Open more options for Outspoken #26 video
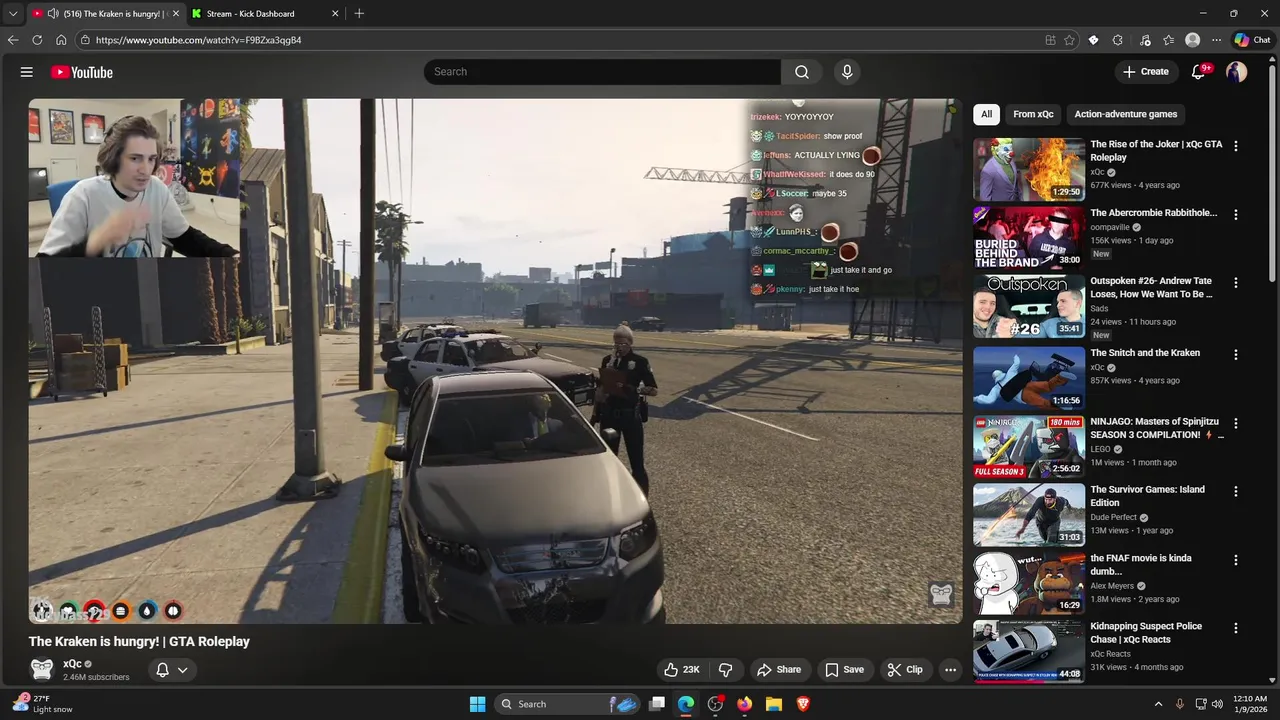This screenshot has height=720, width=1280. point(1236,283)
